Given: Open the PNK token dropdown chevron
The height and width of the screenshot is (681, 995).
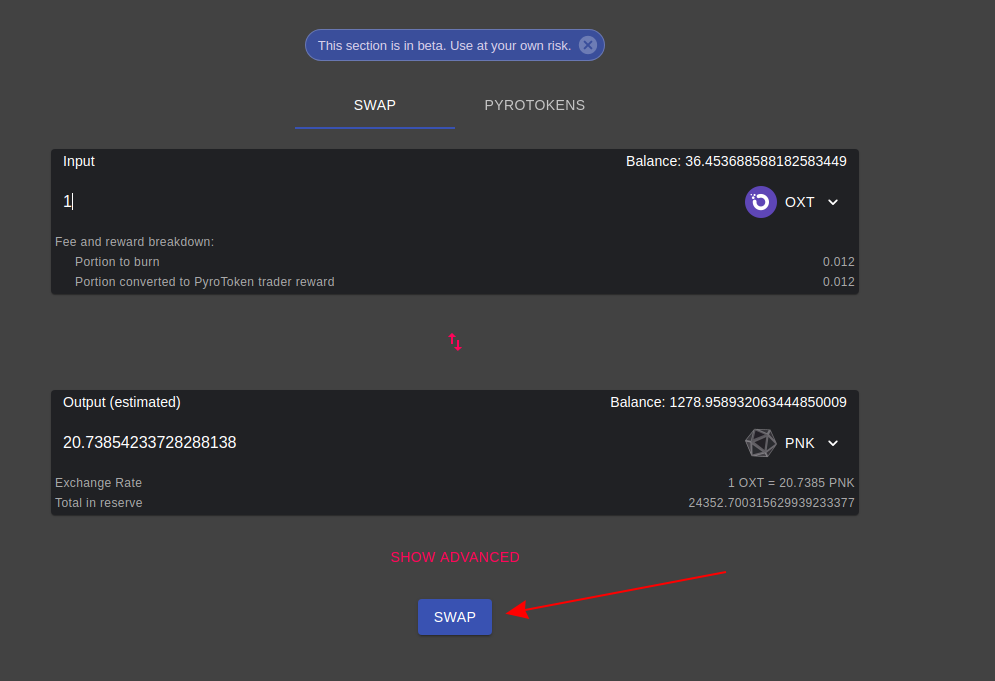Looking at the screenshot, I should pos(833,443).
